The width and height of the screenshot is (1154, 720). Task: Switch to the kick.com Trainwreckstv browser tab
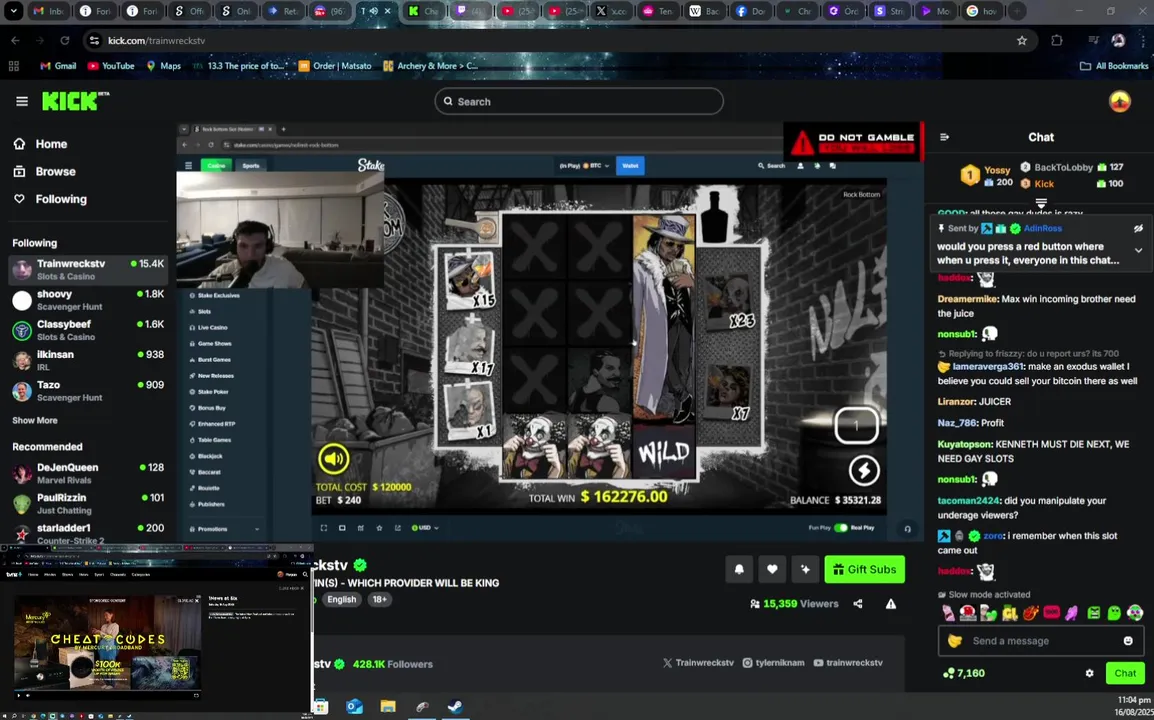tap(375, 11)
